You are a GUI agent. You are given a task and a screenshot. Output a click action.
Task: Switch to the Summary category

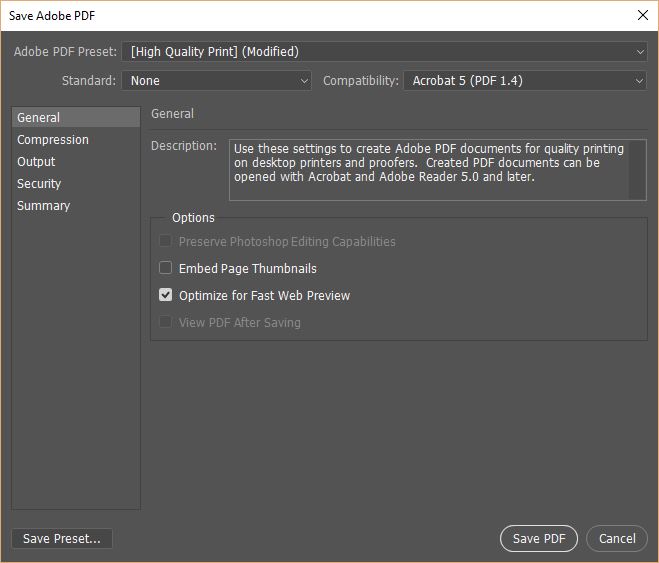click(x=76, y=206)
